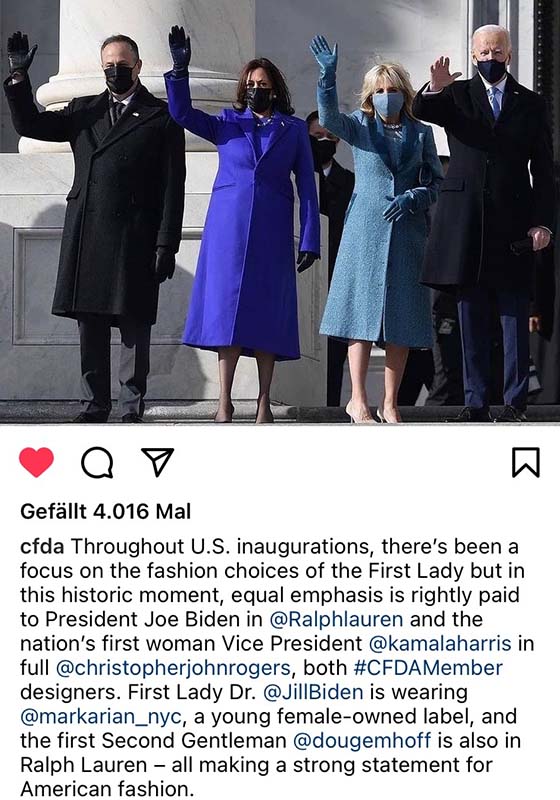Viewport: 560px width, 800px height.
Task: Open @dougemhoff mention link
Action: point(362,741)
